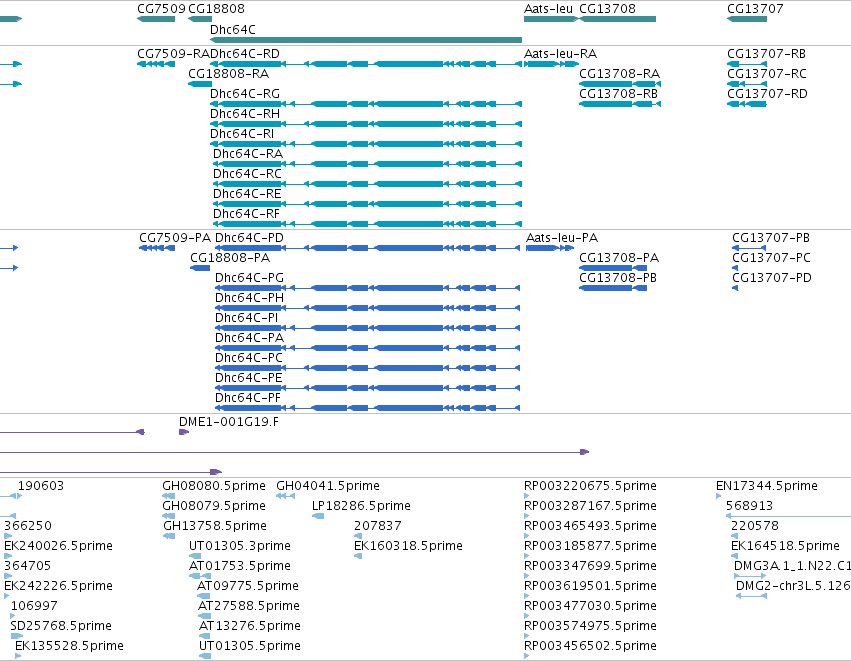Viewport: 851px width, 661px height.
Task: Select protein CG13707-PB
Action: click(749, 248)
